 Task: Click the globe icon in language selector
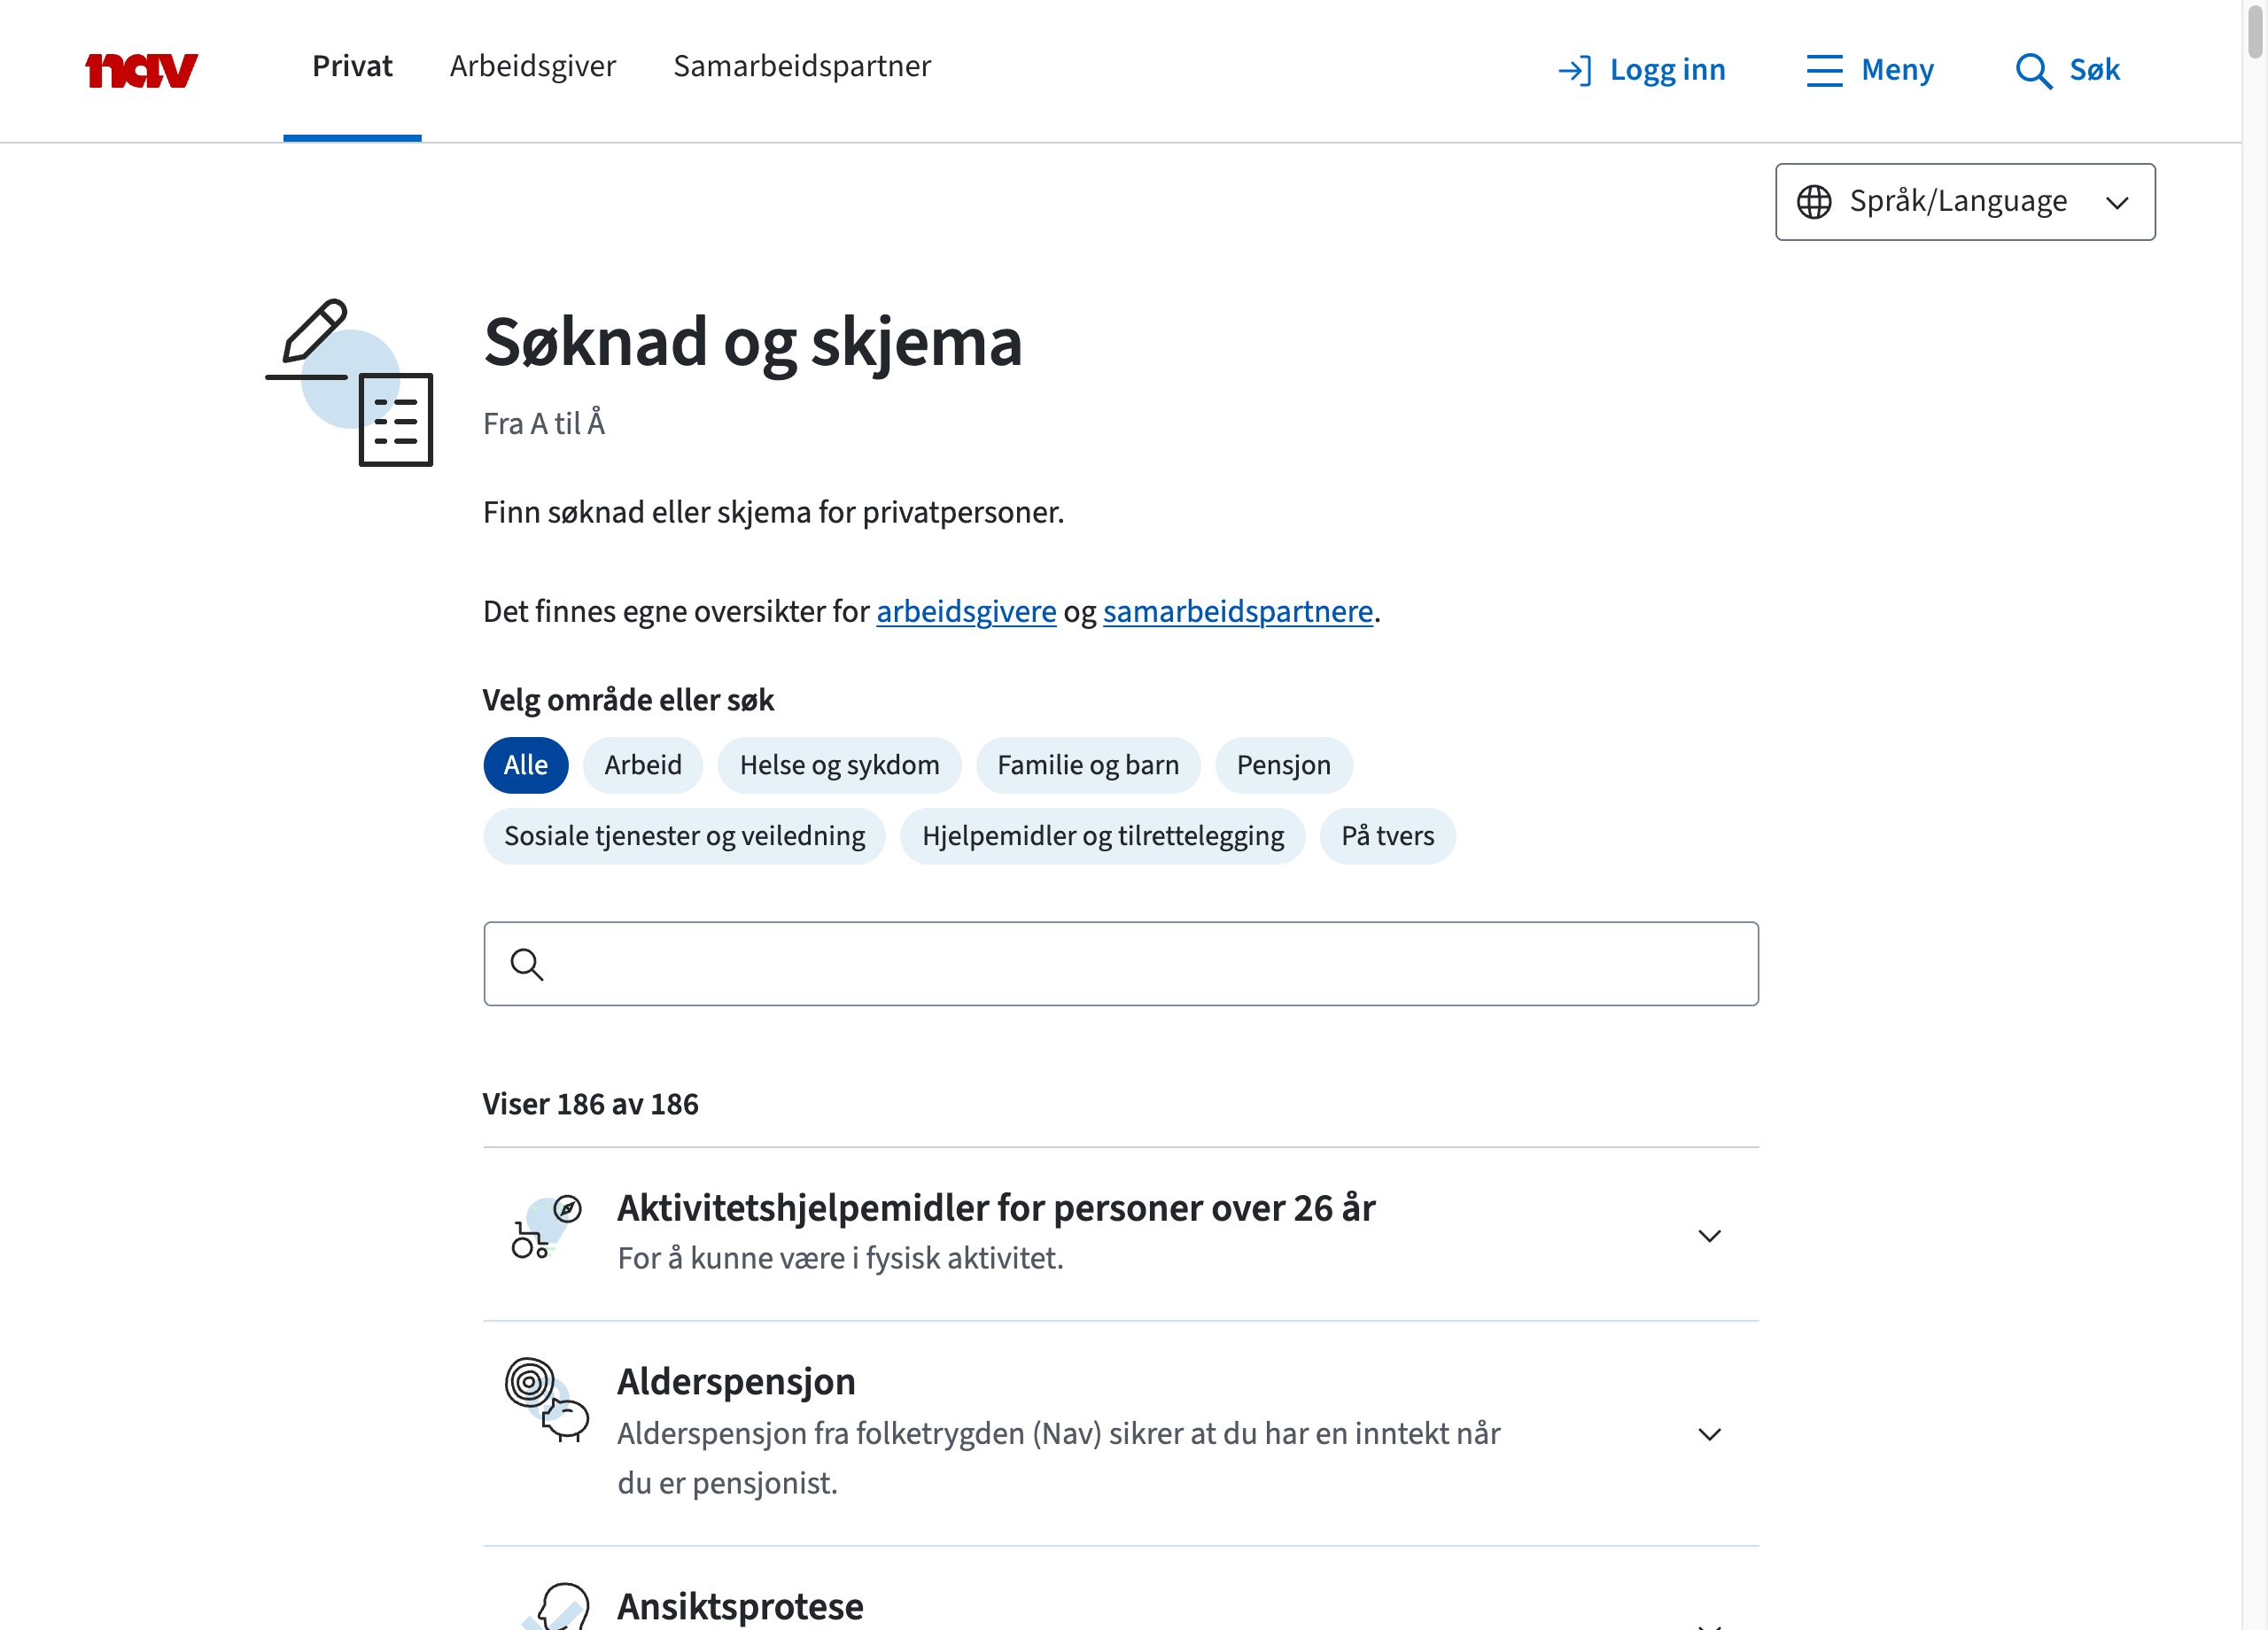pyautogui.click(x=1814, y=202)
